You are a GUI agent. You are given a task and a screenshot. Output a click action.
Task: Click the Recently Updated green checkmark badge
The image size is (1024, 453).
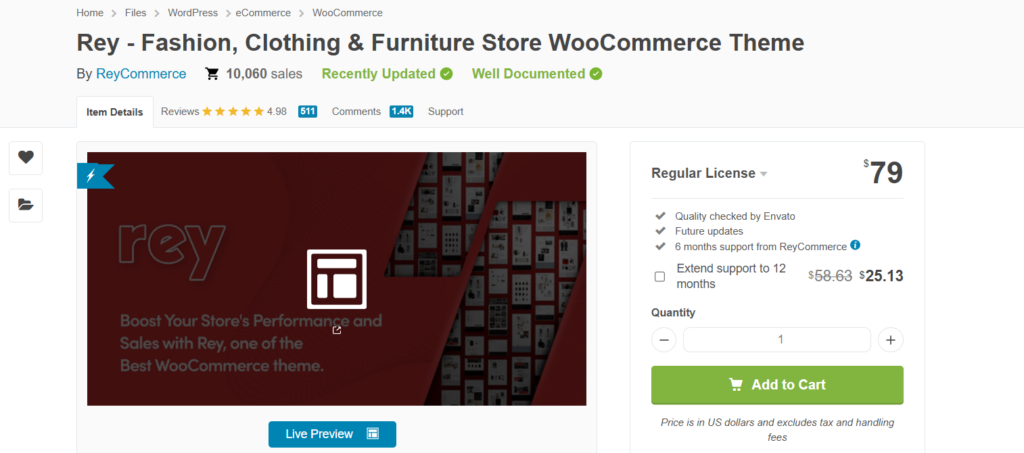[446, 74]
